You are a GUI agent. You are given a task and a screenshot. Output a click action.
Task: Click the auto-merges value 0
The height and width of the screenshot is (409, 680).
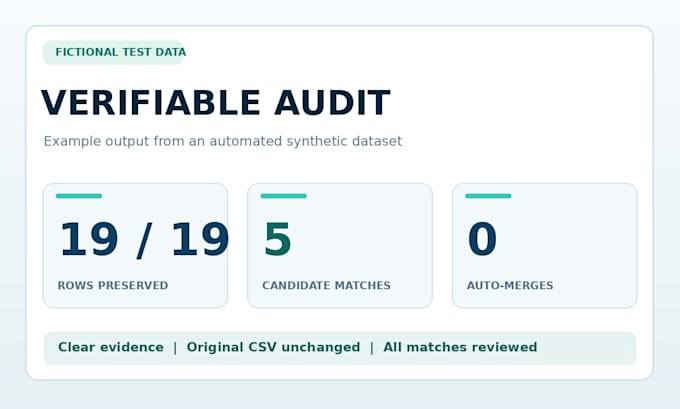pos(482,239)
